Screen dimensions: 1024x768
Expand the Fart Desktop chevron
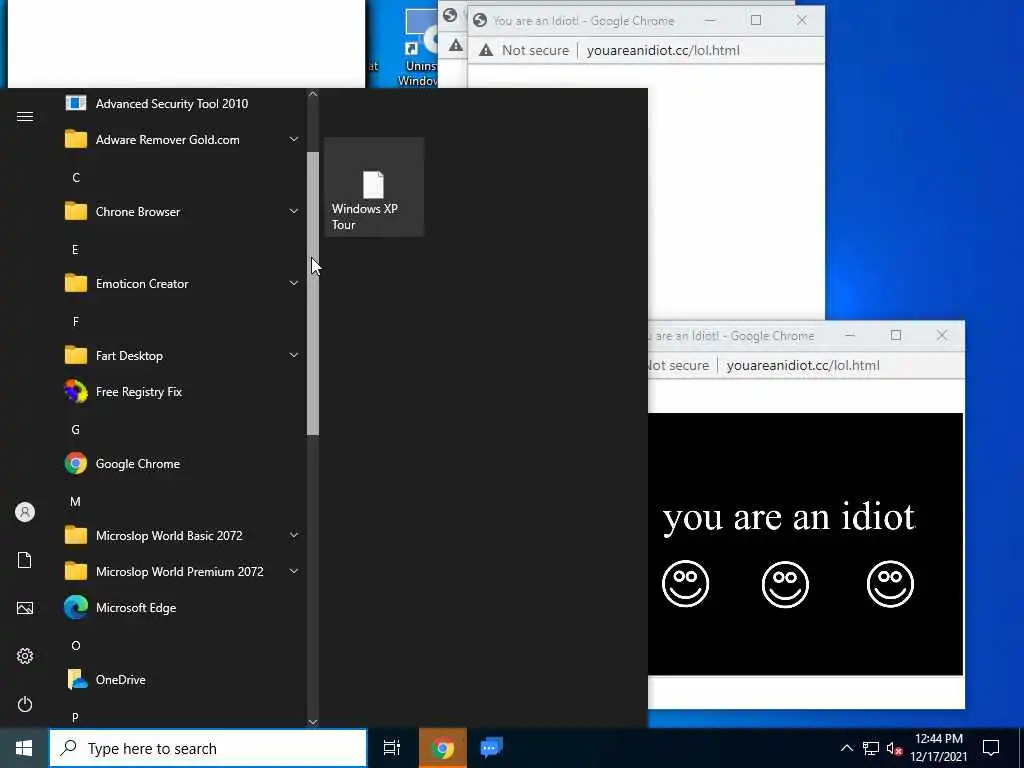[x=294, y=355]
